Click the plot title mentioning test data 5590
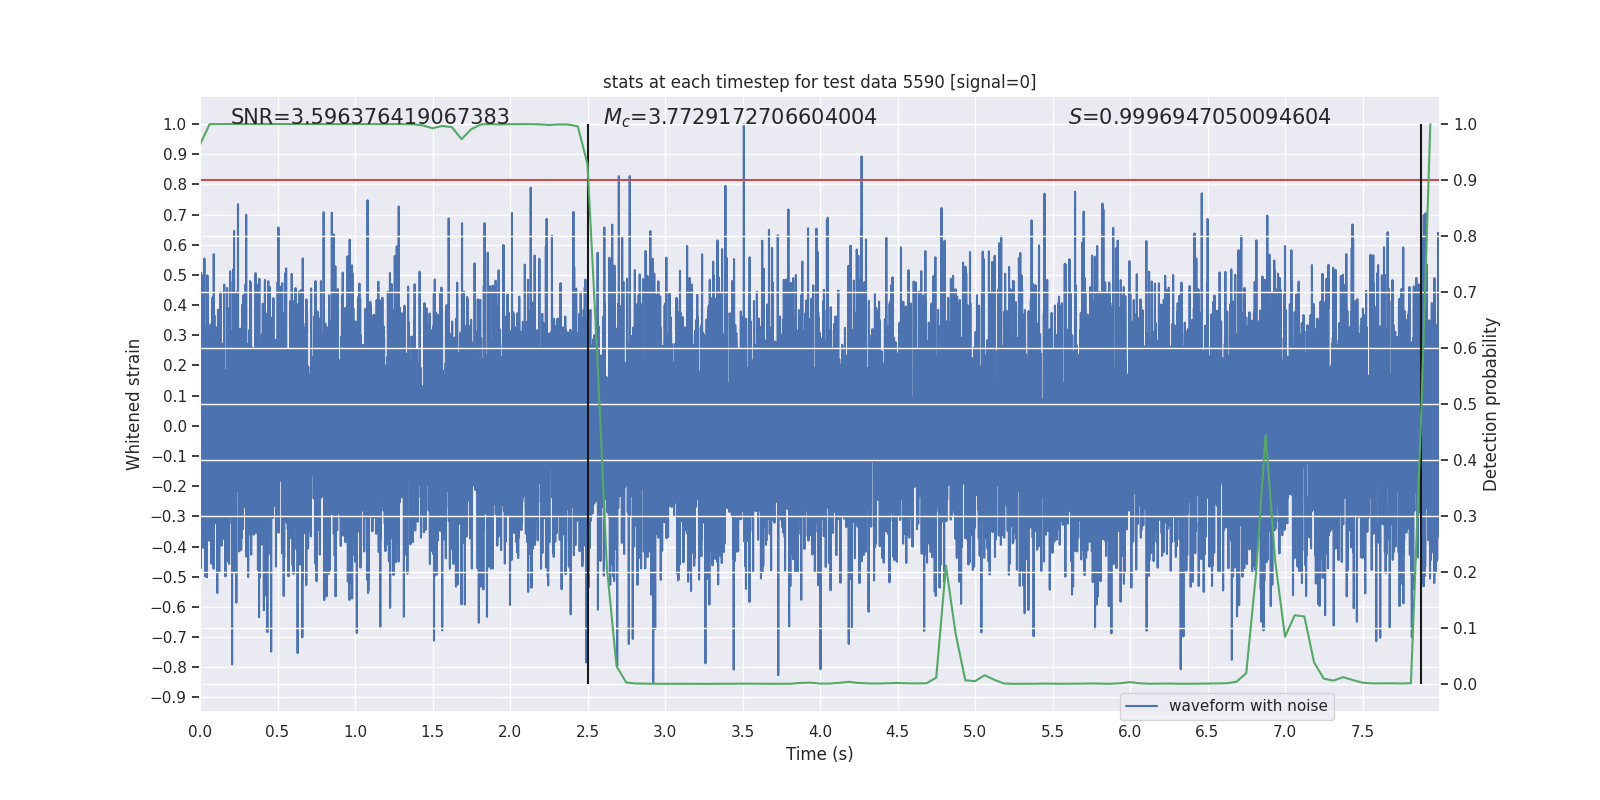 tap(819, 82)
